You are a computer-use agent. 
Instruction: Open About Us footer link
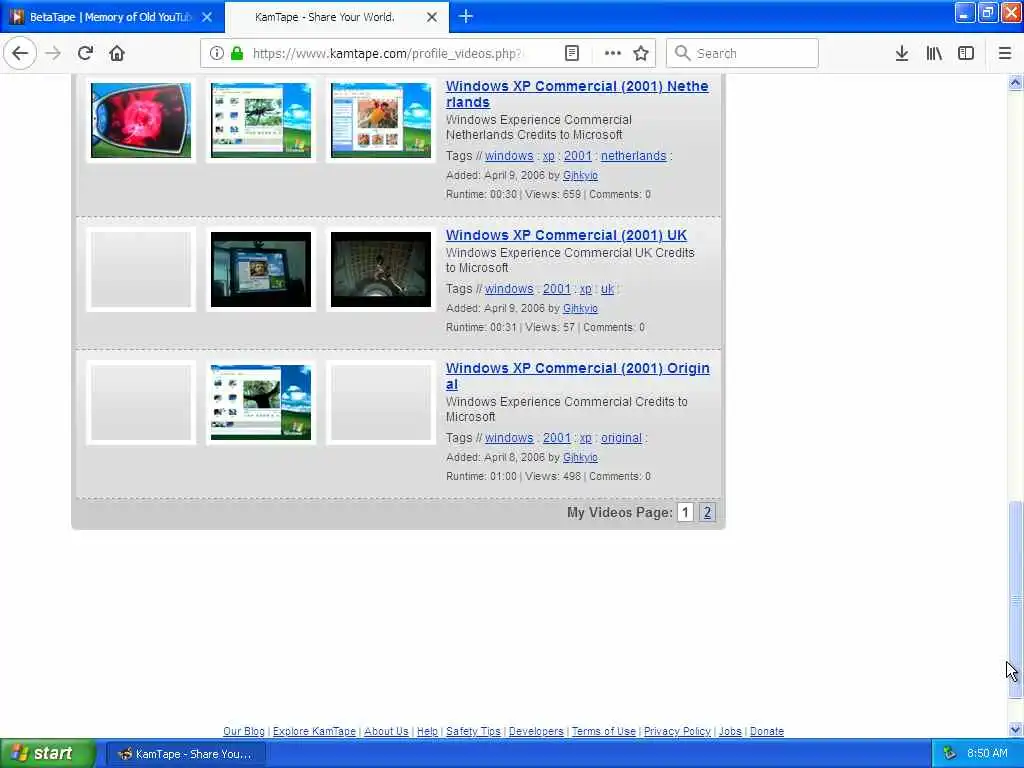[x=386, y=731]
